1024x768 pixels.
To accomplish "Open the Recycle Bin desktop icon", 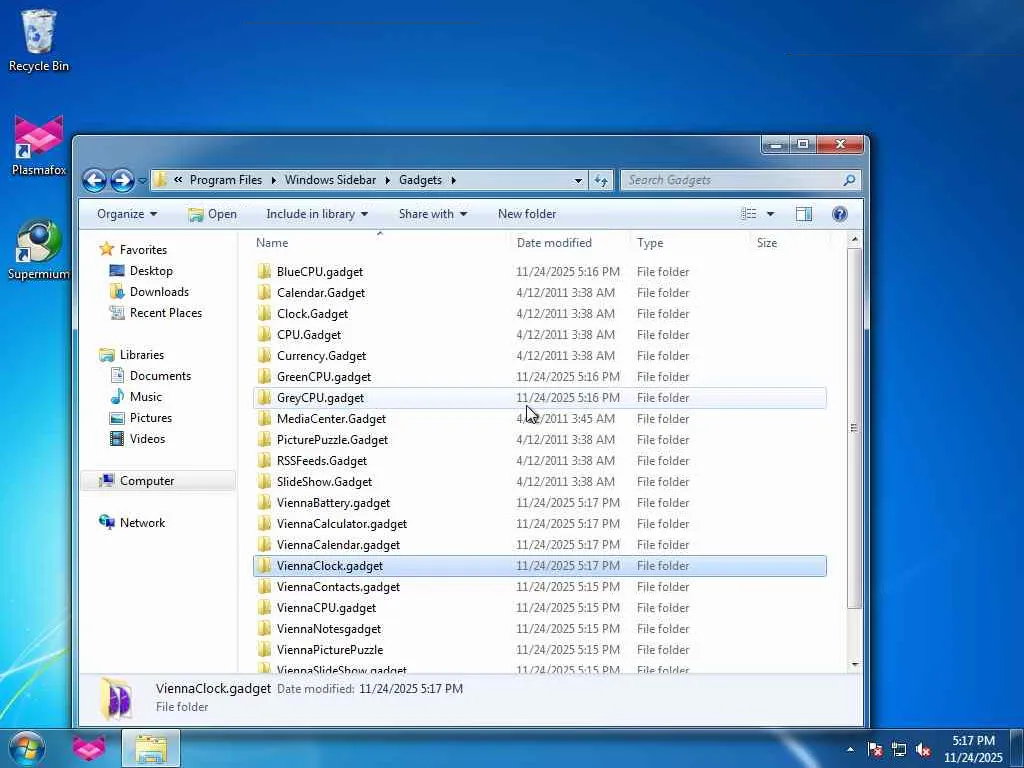I will [39, 40].
